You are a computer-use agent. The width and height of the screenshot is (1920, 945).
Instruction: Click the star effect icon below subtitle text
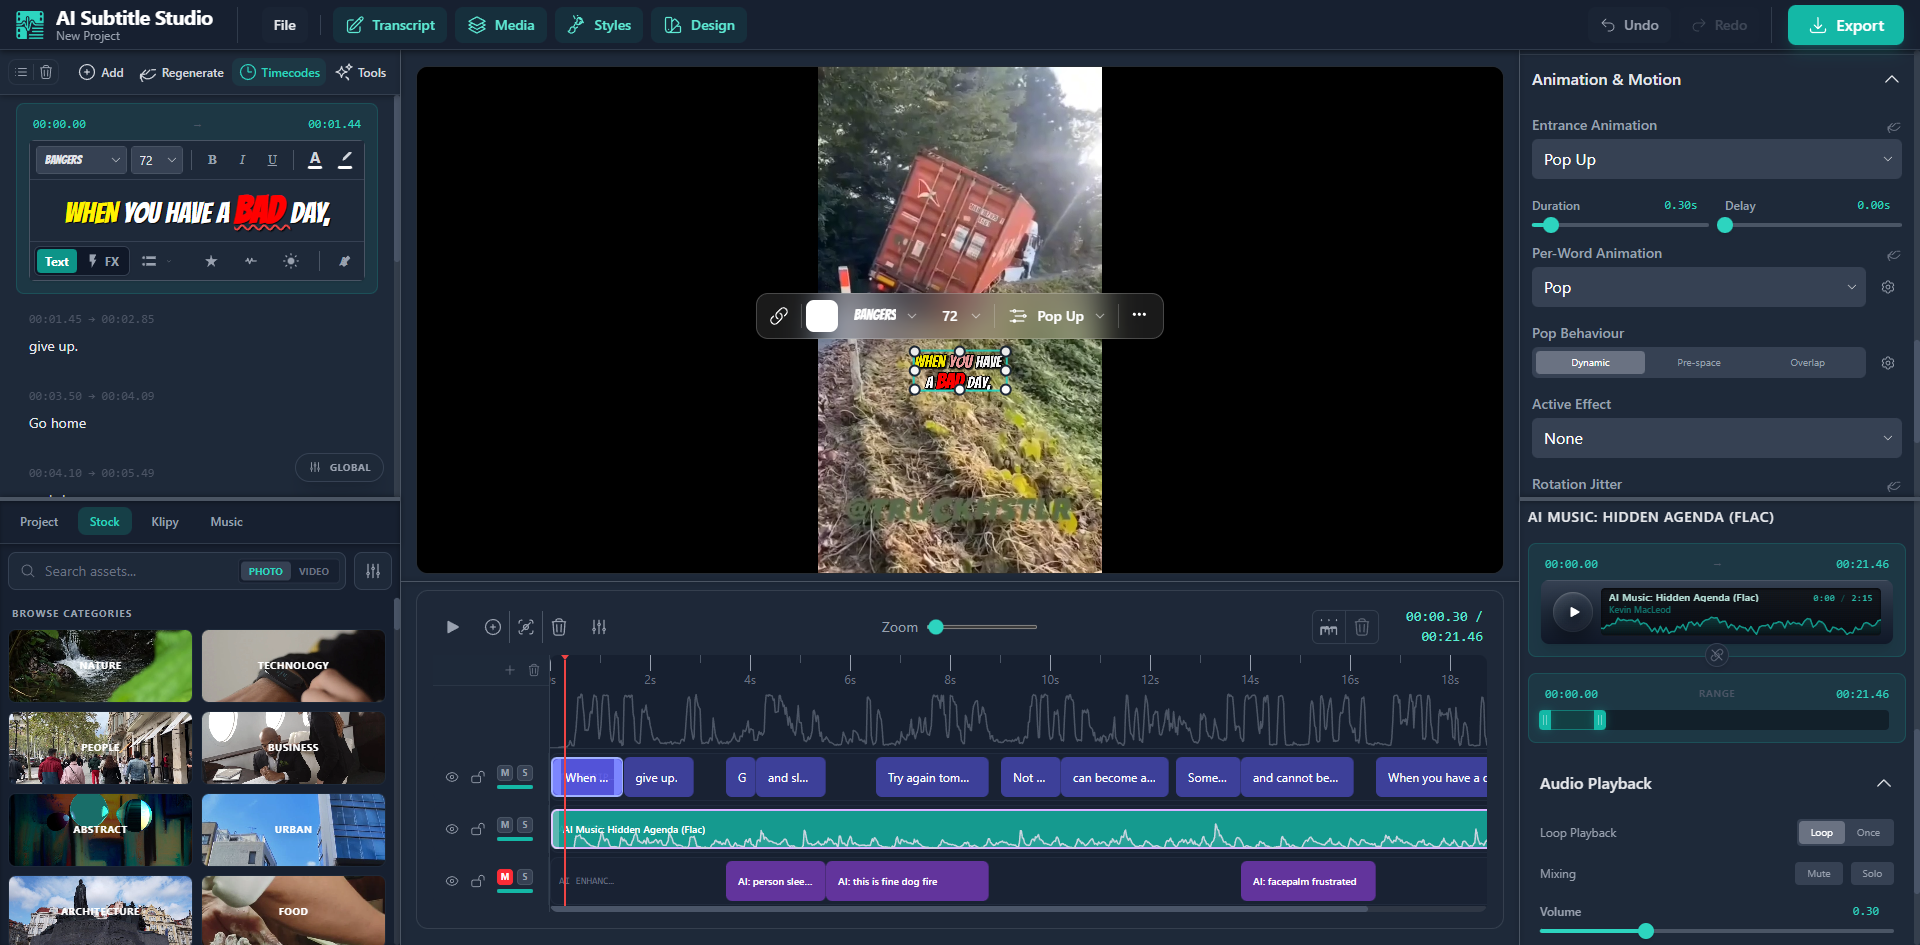point(211,261)
